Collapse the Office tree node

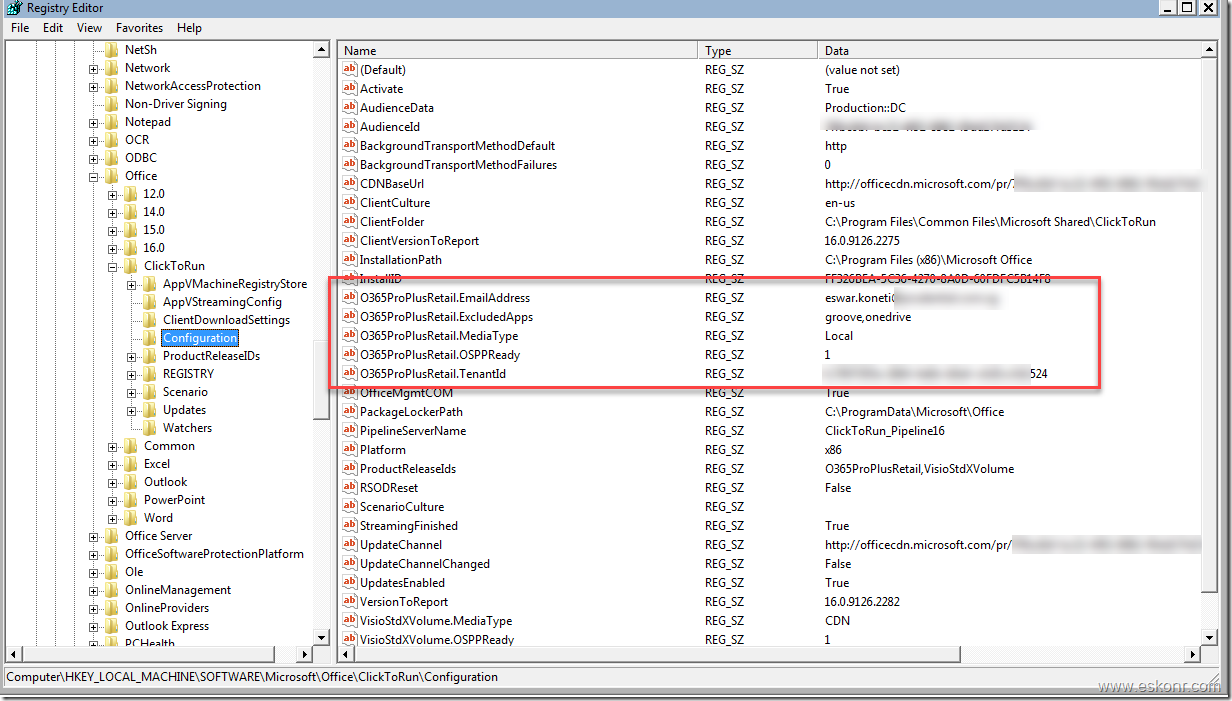(93, 176)
